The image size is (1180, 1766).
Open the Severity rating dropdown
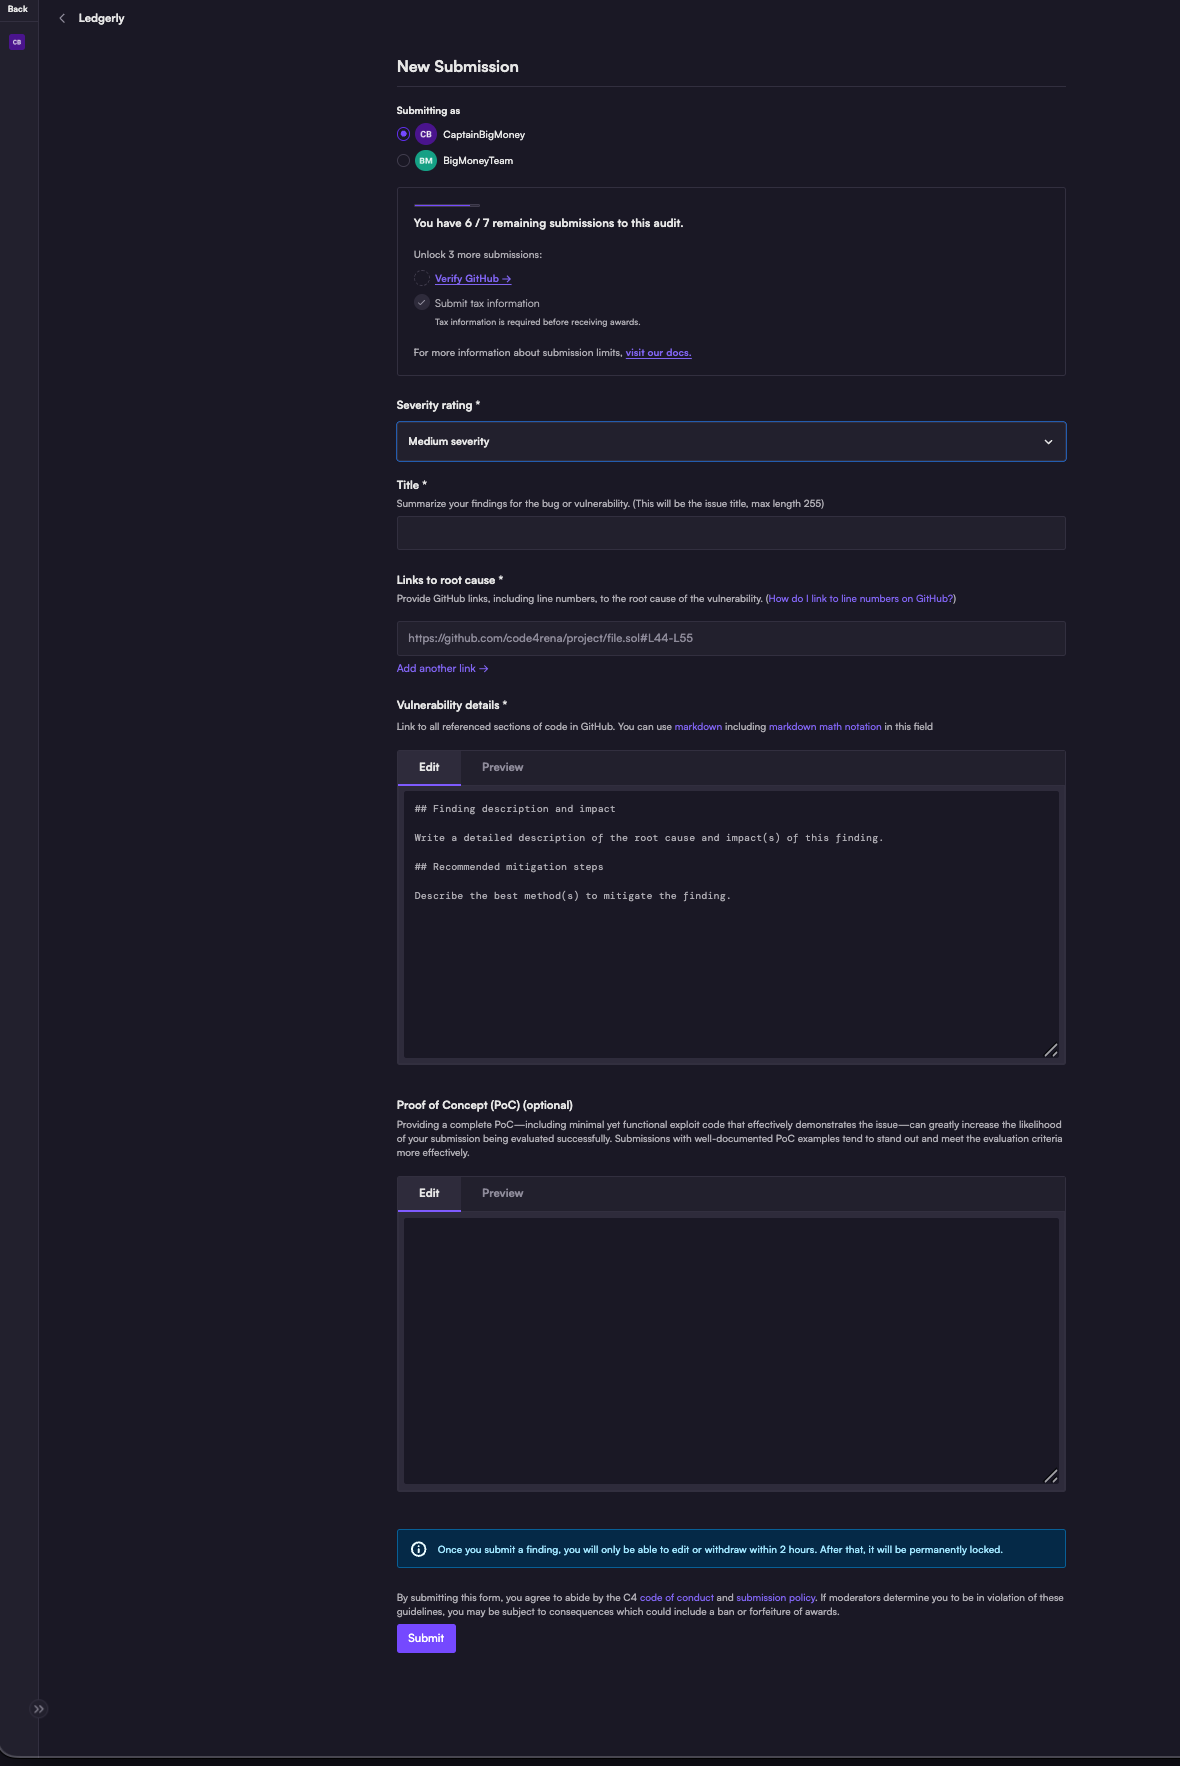[x=730, y=441]
